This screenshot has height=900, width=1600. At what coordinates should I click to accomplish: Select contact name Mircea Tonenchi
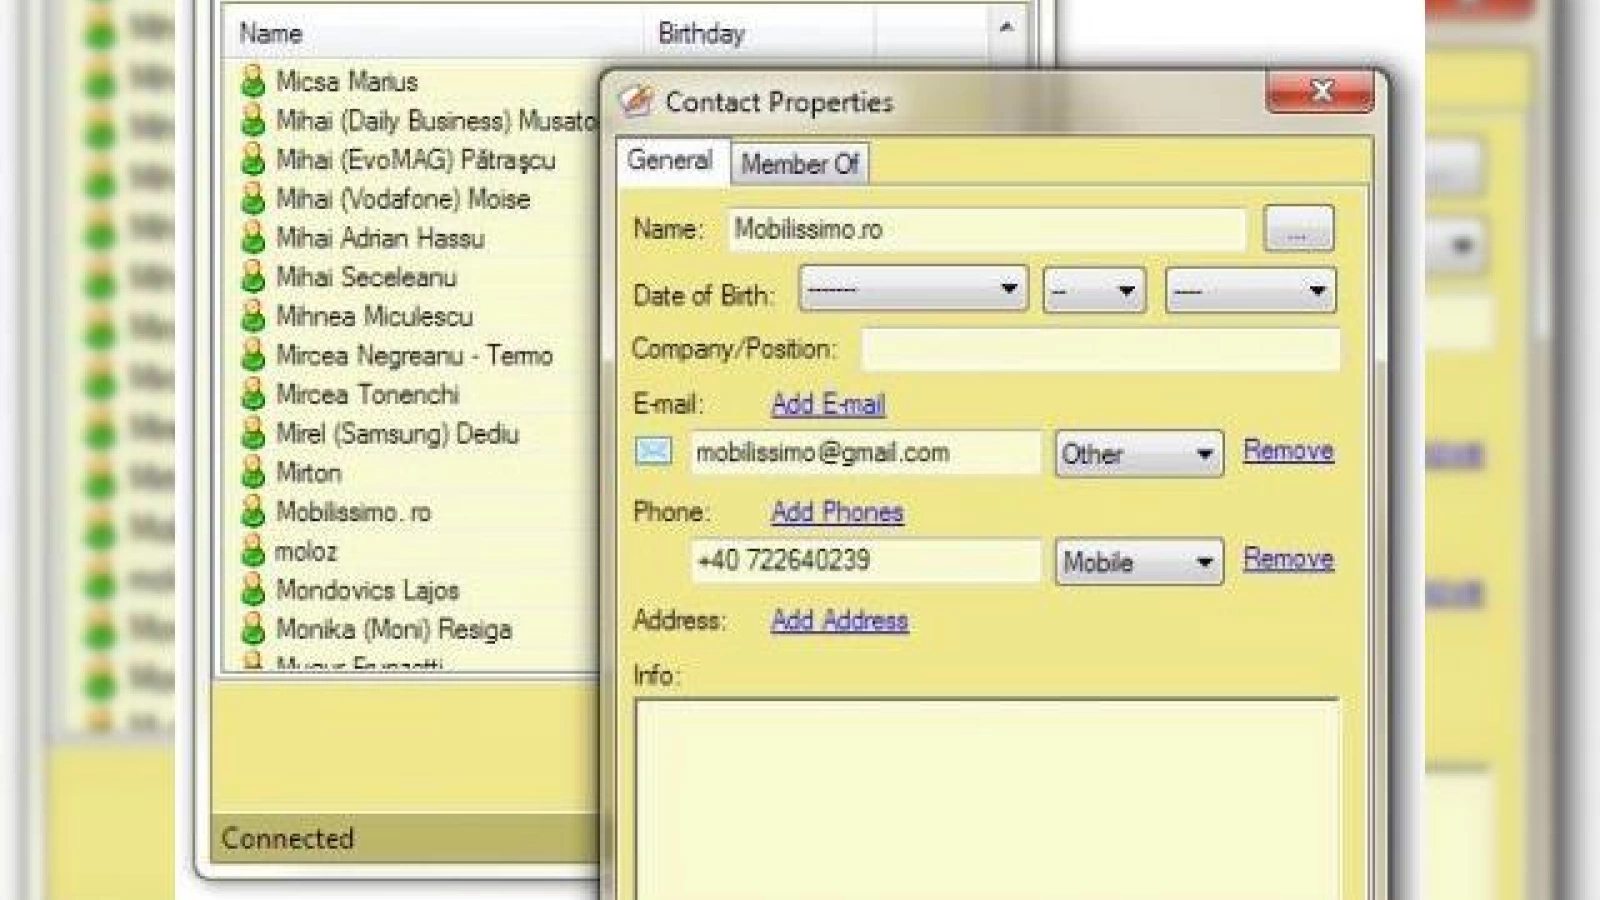(x=367, y=394)
